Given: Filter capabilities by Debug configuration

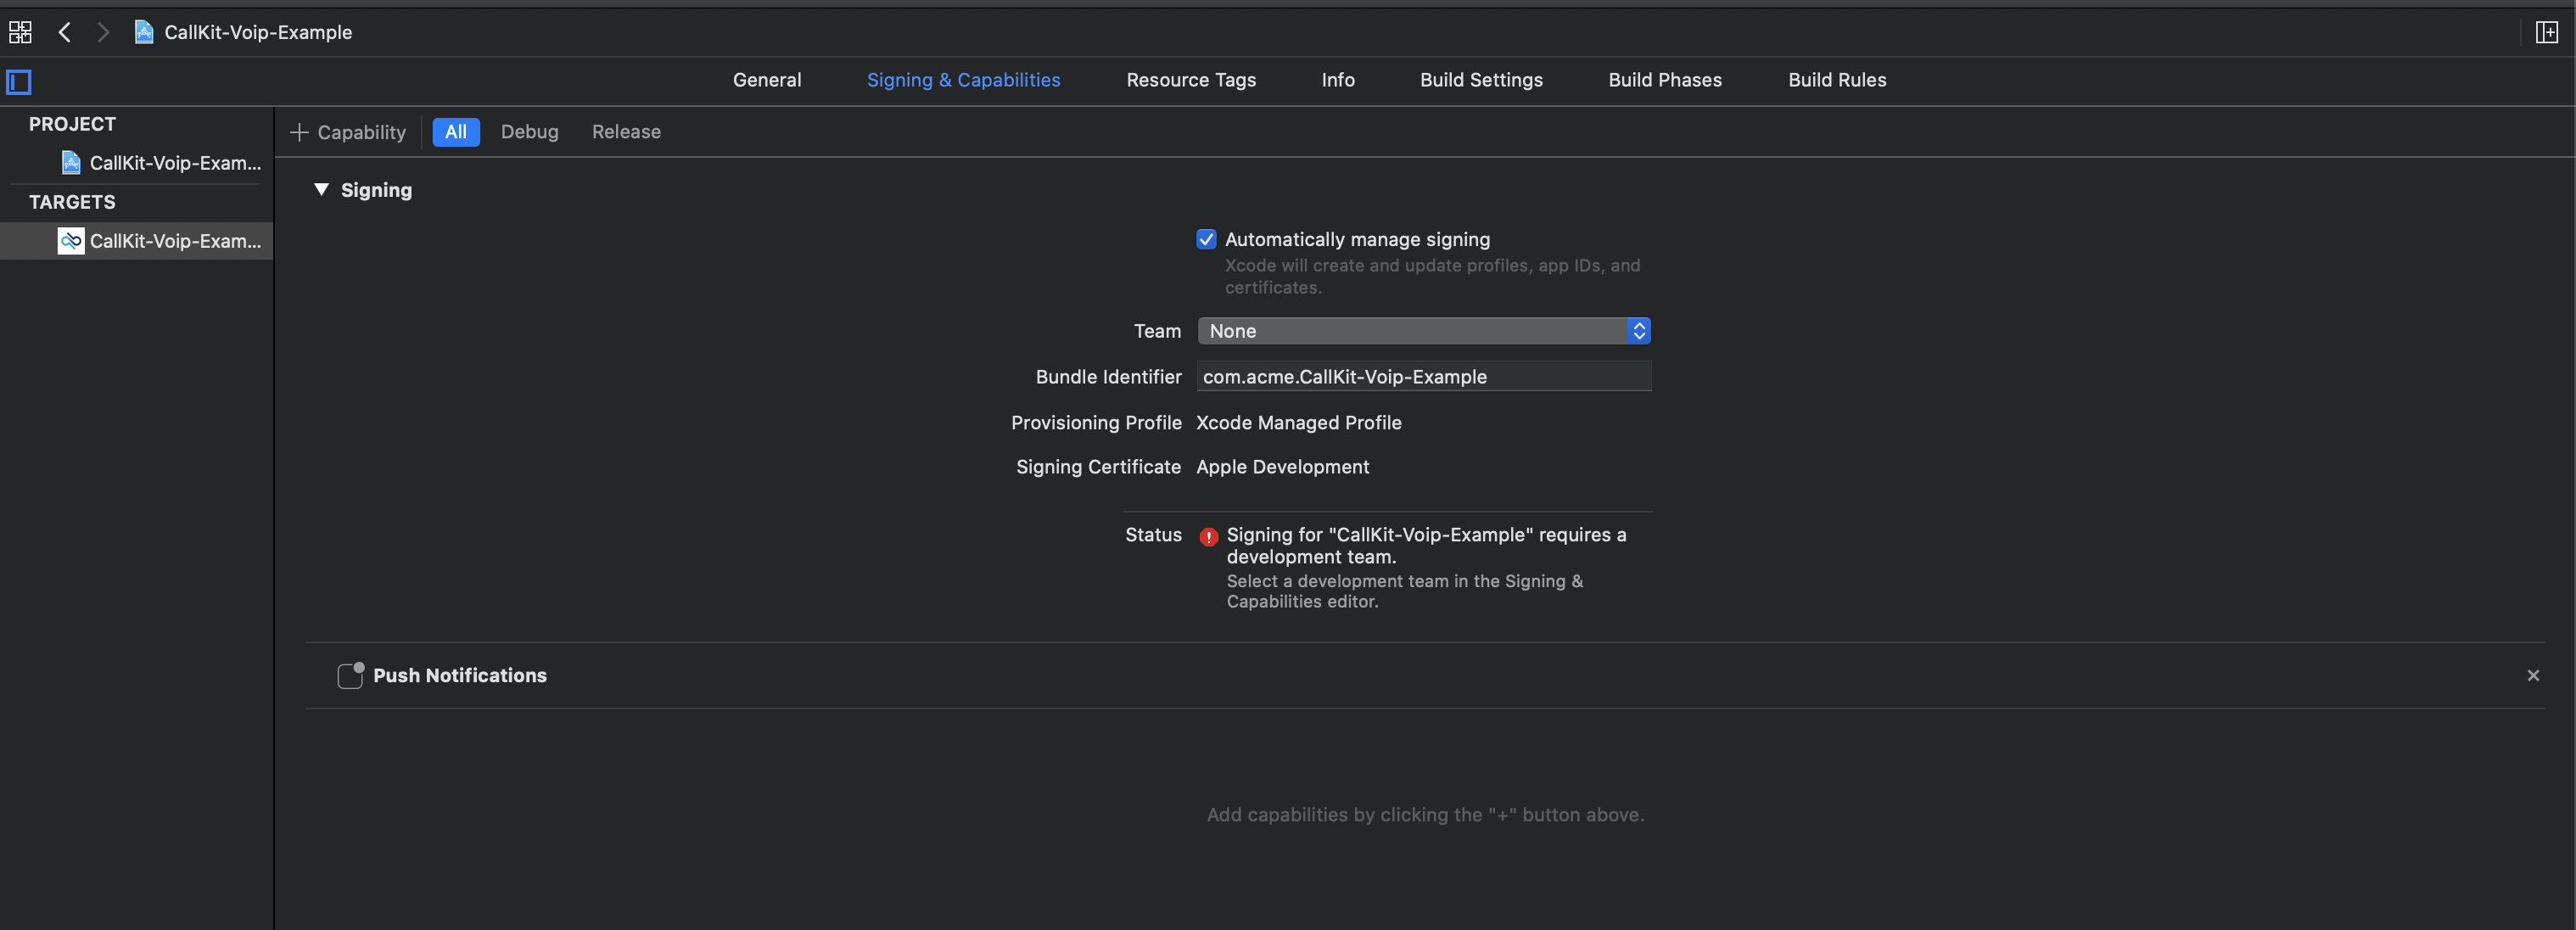Looking at the screenshot, I should (529, 132).
